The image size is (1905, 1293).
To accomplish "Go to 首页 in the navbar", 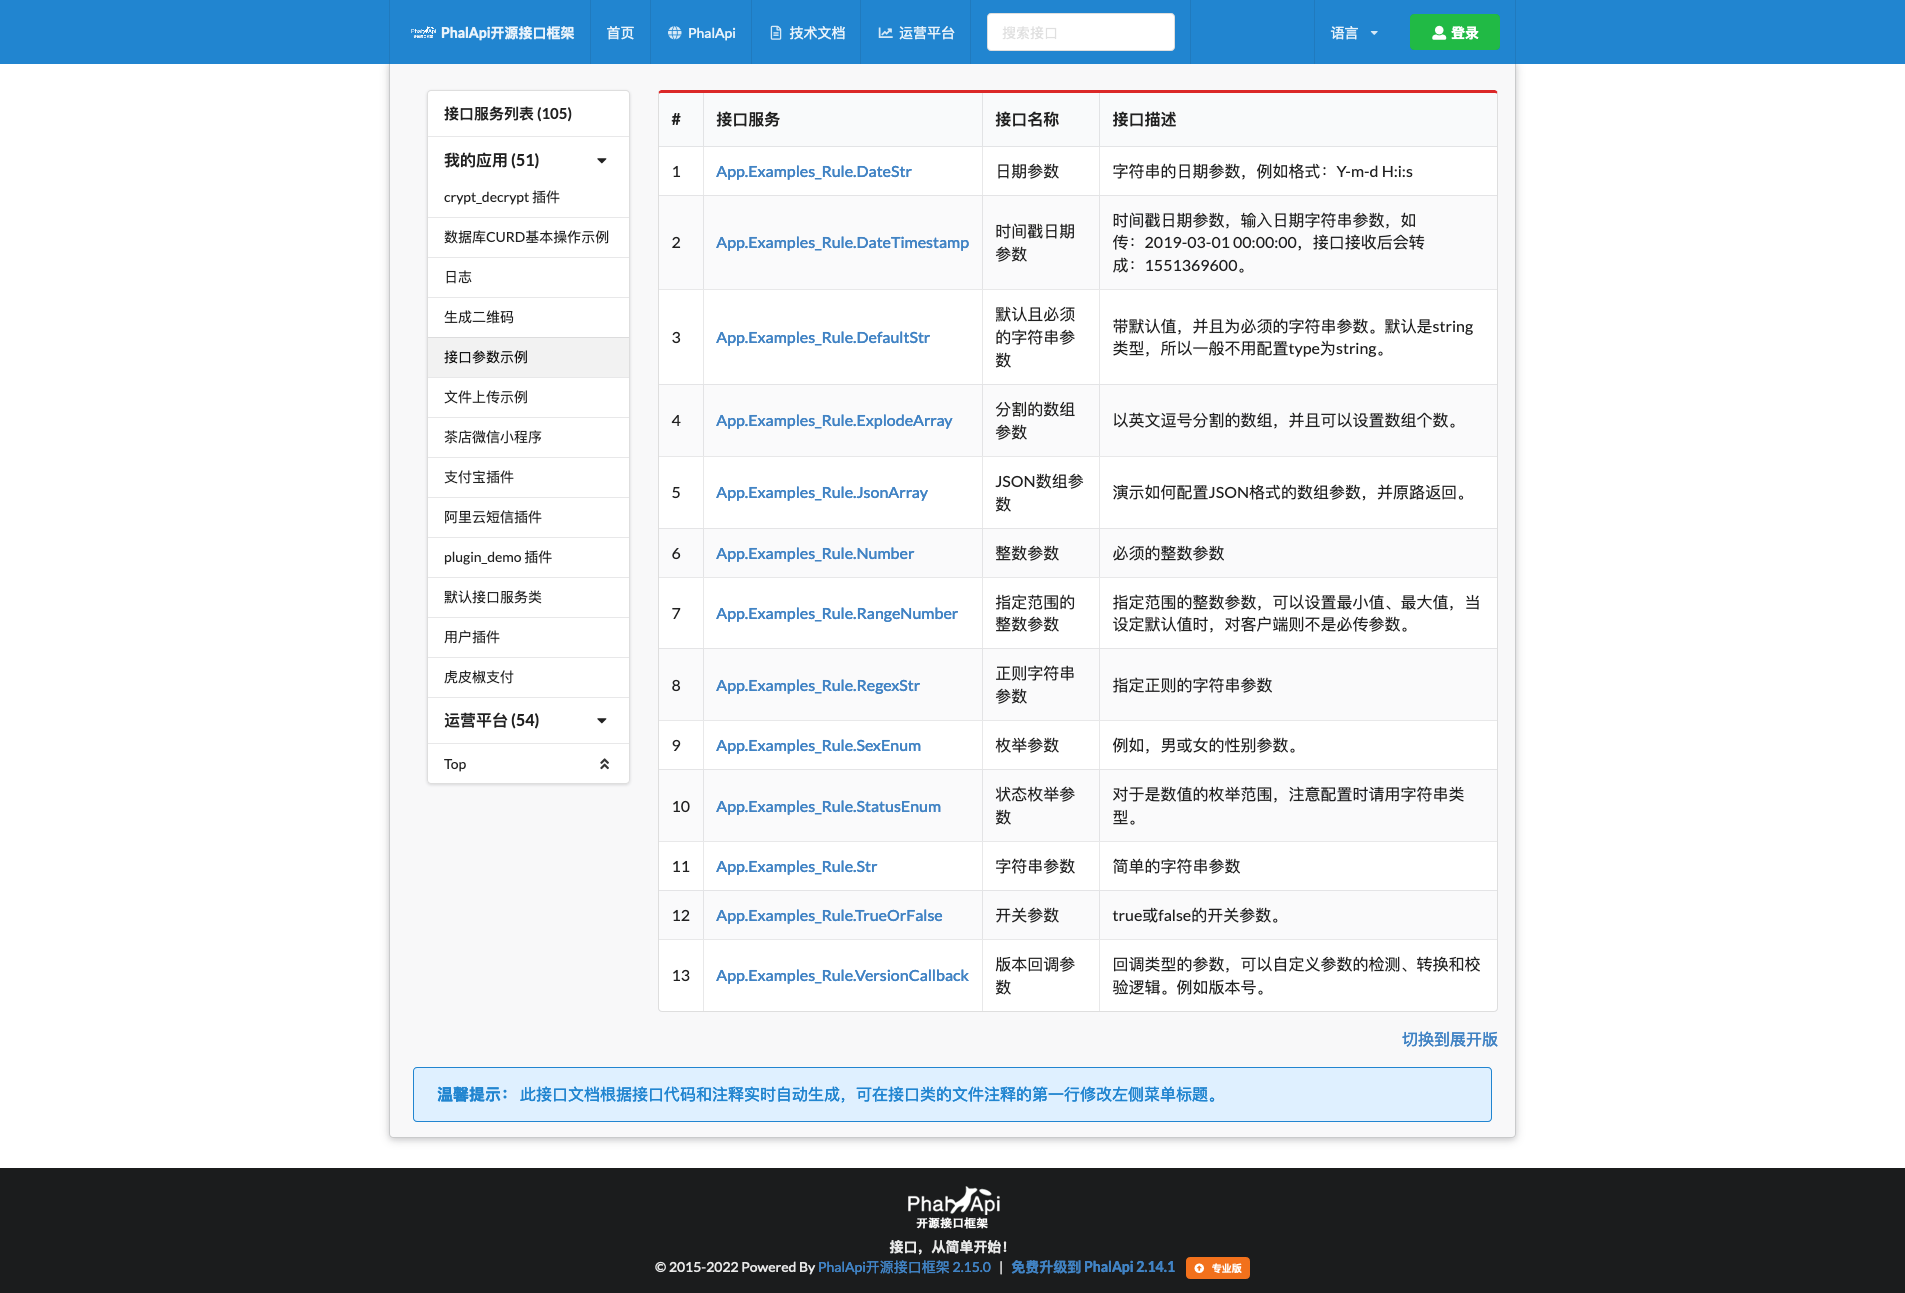I will pyautogui.click(x=620, y=33).
